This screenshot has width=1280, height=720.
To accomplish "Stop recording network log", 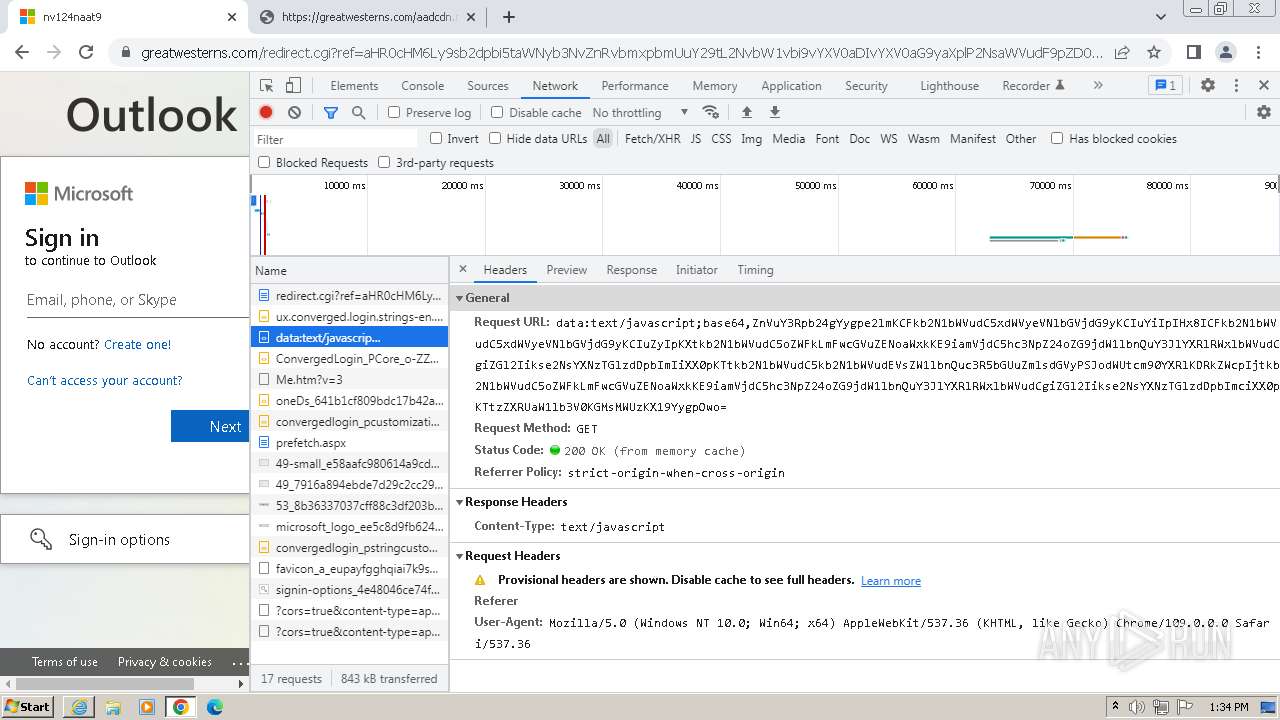I will (x=266, y=113).
